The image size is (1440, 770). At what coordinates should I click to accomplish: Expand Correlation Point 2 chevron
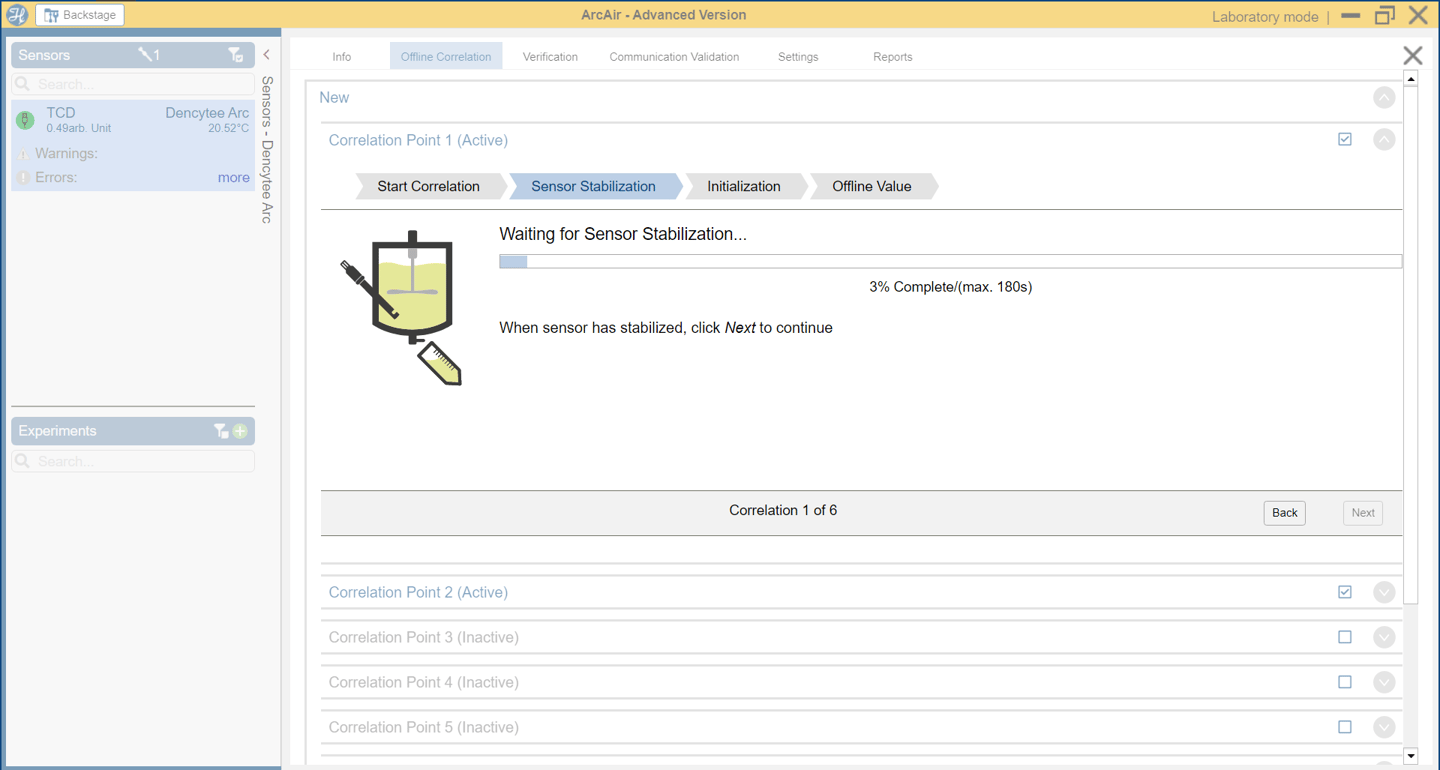pyautogui.click(x=1384, y=592)
